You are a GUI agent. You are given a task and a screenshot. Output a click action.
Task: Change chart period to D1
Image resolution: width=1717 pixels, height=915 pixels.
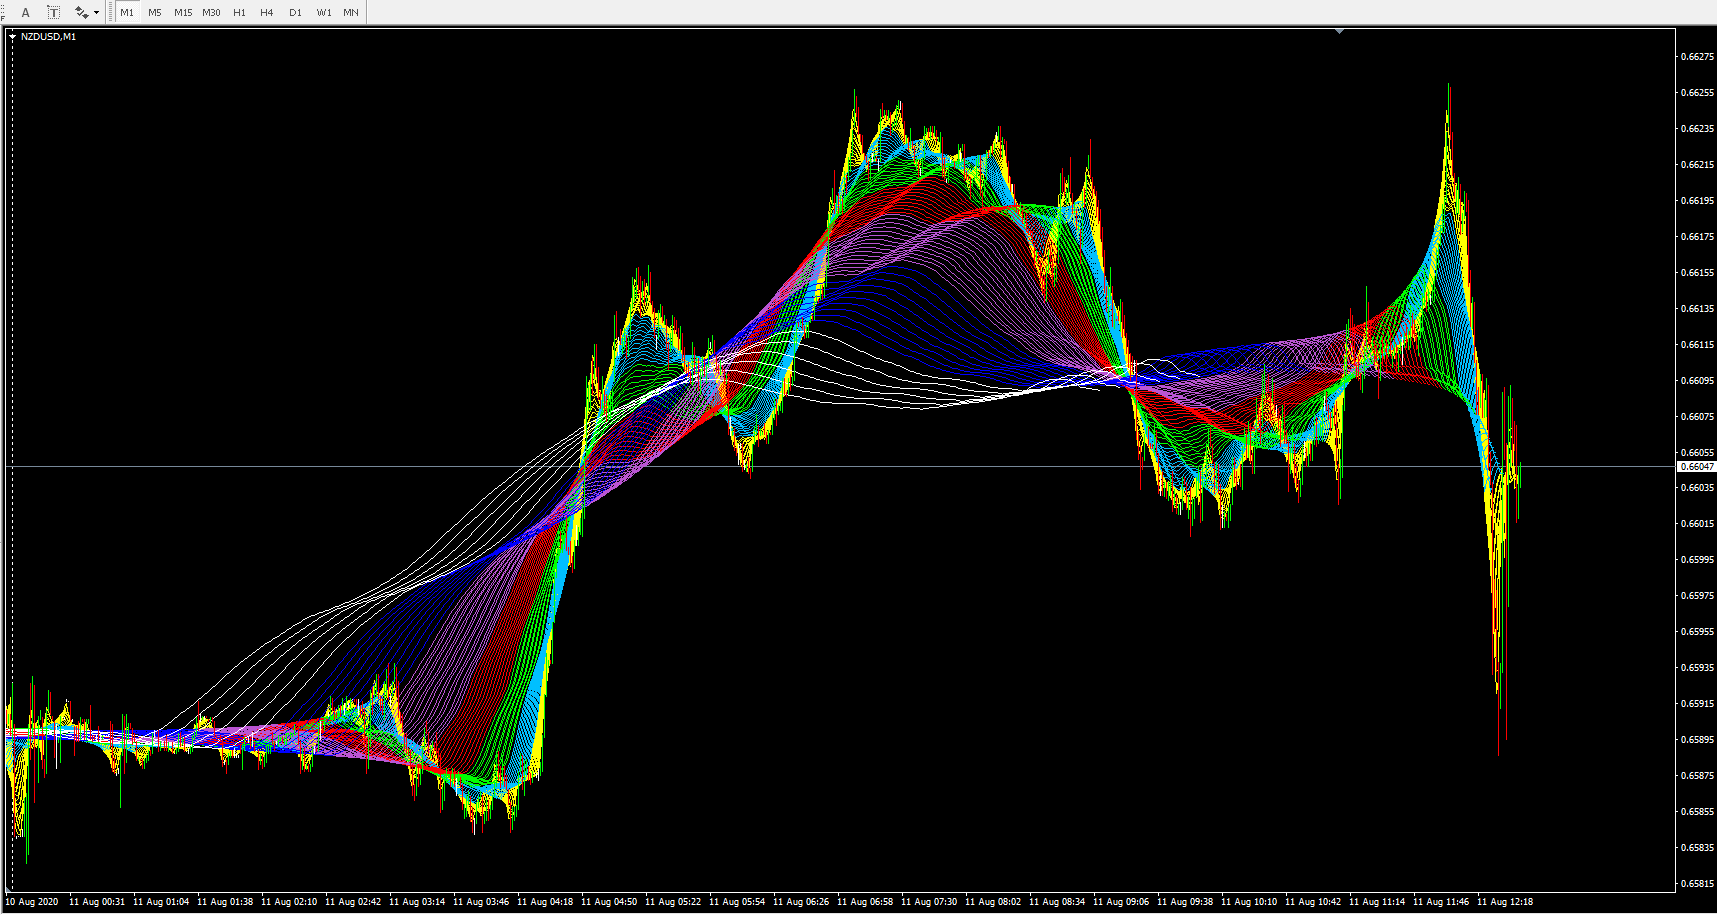(295, 13)
